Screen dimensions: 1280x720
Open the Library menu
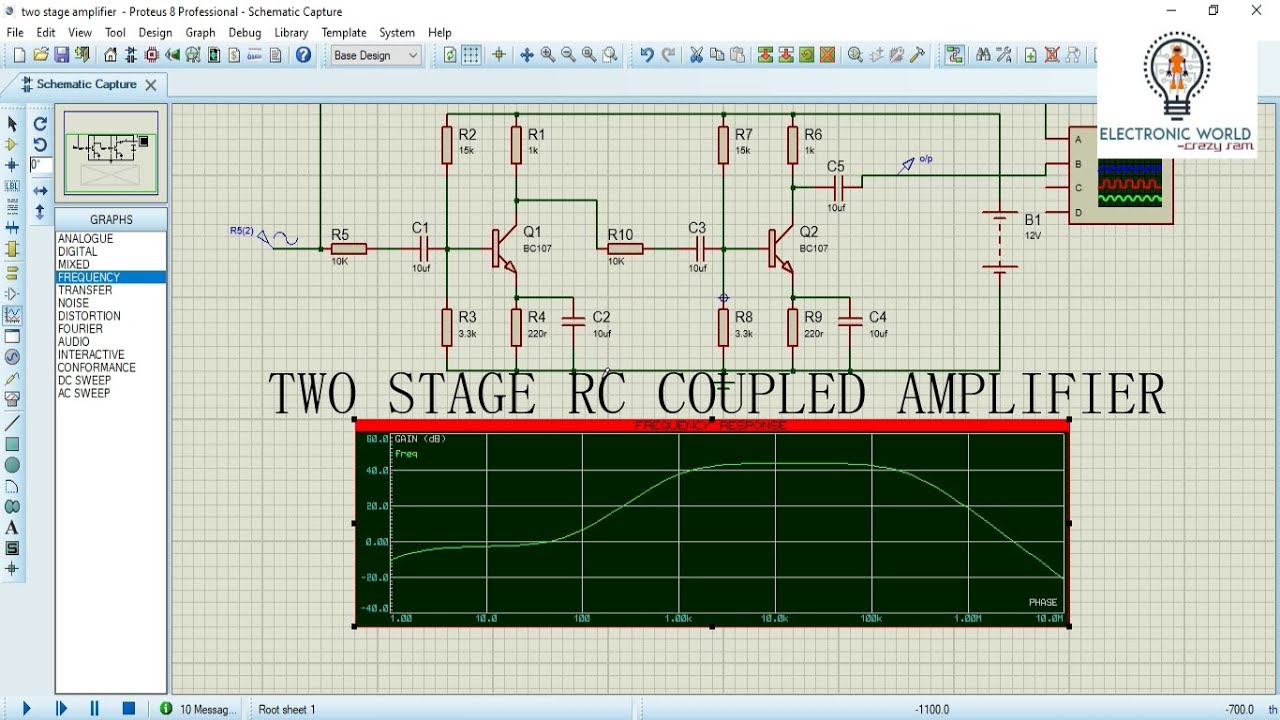pos(291,32)
